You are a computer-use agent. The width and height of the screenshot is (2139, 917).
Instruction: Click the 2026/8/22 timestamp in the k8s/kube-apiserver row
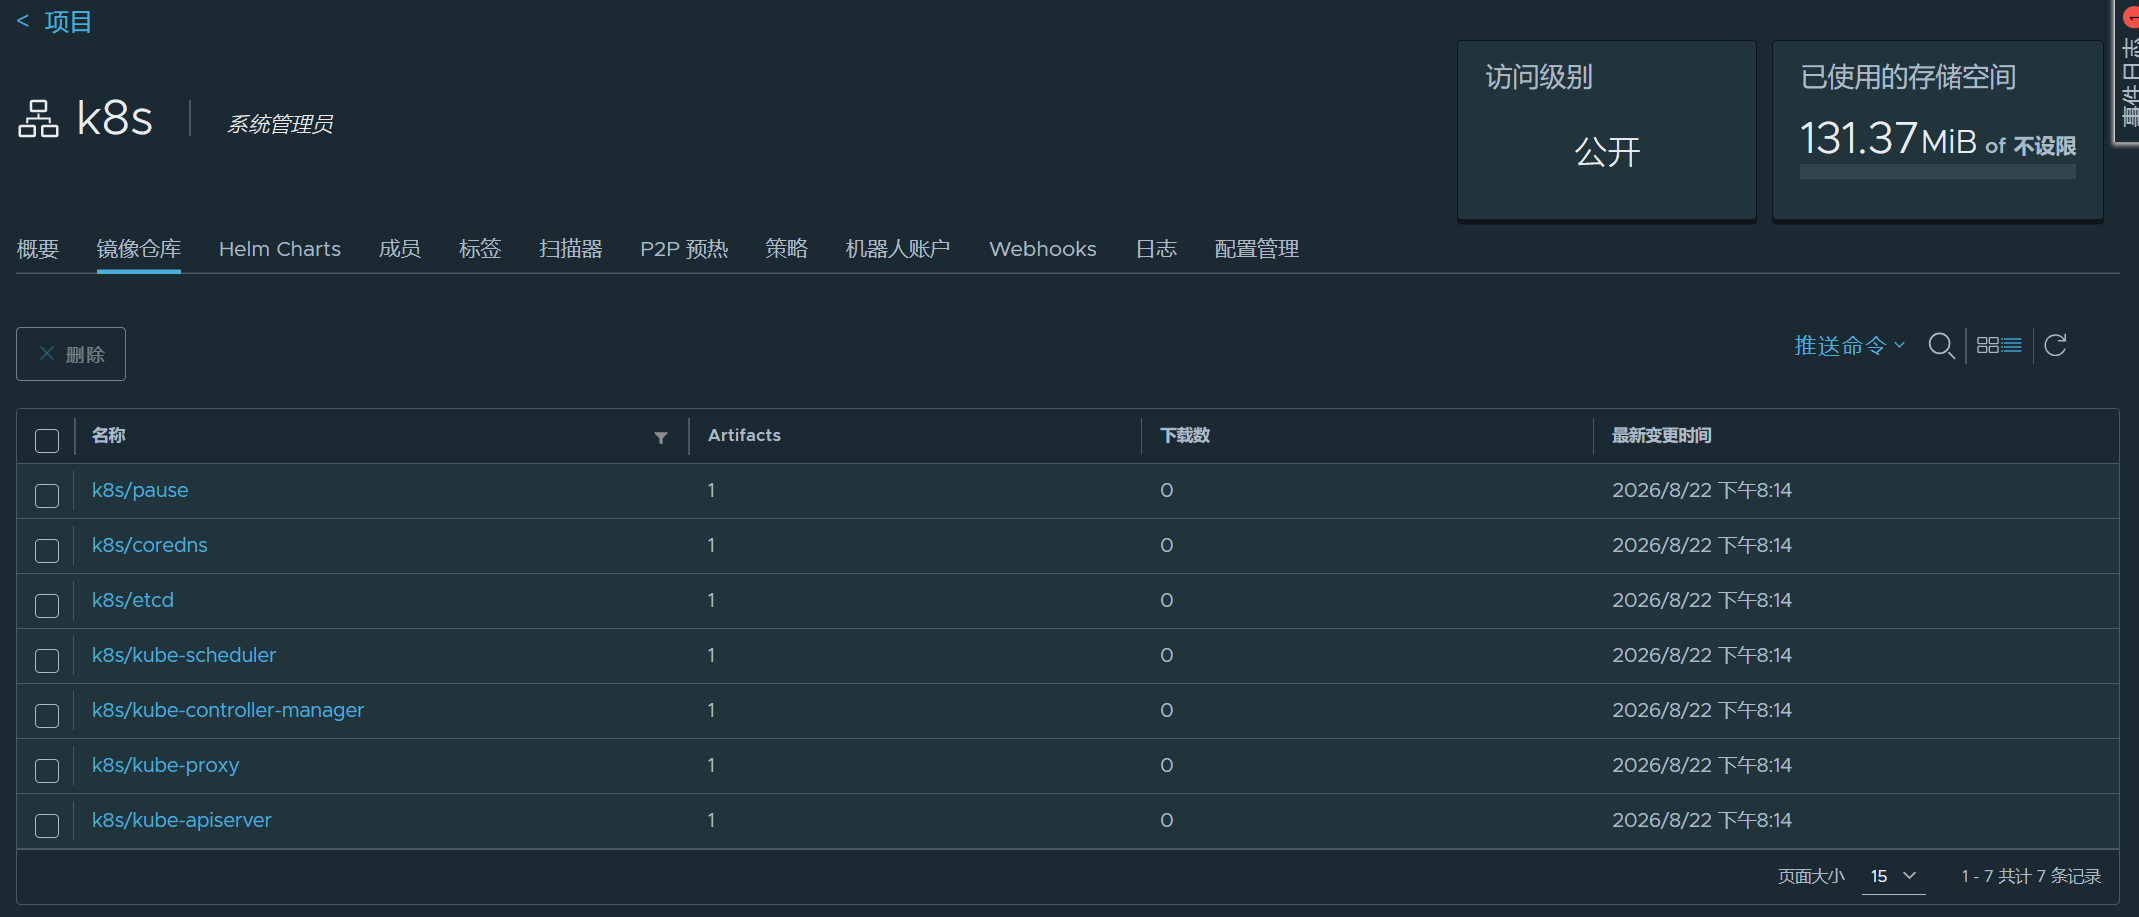[1702, 820]
